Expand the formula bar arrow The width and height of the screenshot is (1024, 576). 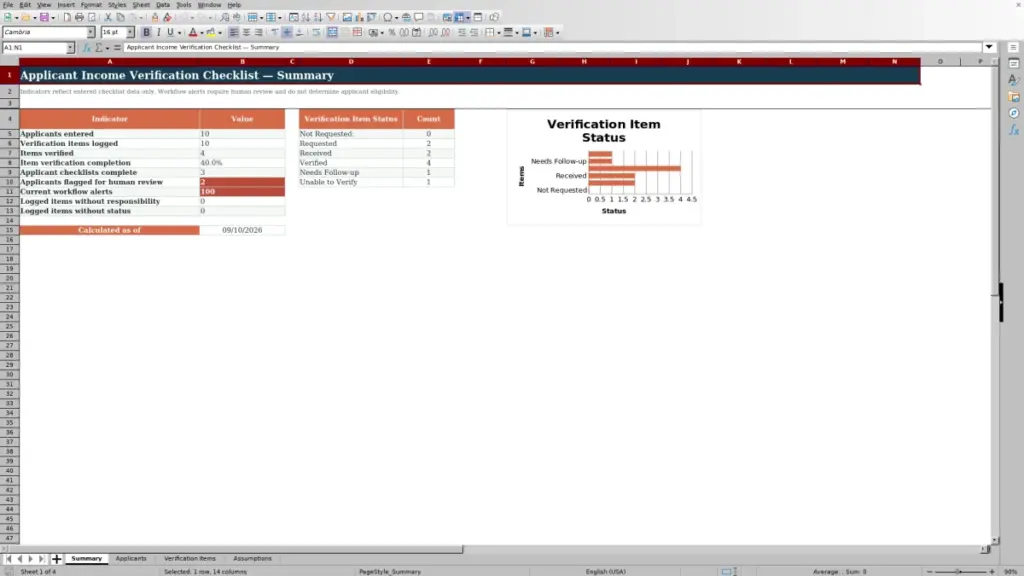pyautogui.click(x=989, y=47)
